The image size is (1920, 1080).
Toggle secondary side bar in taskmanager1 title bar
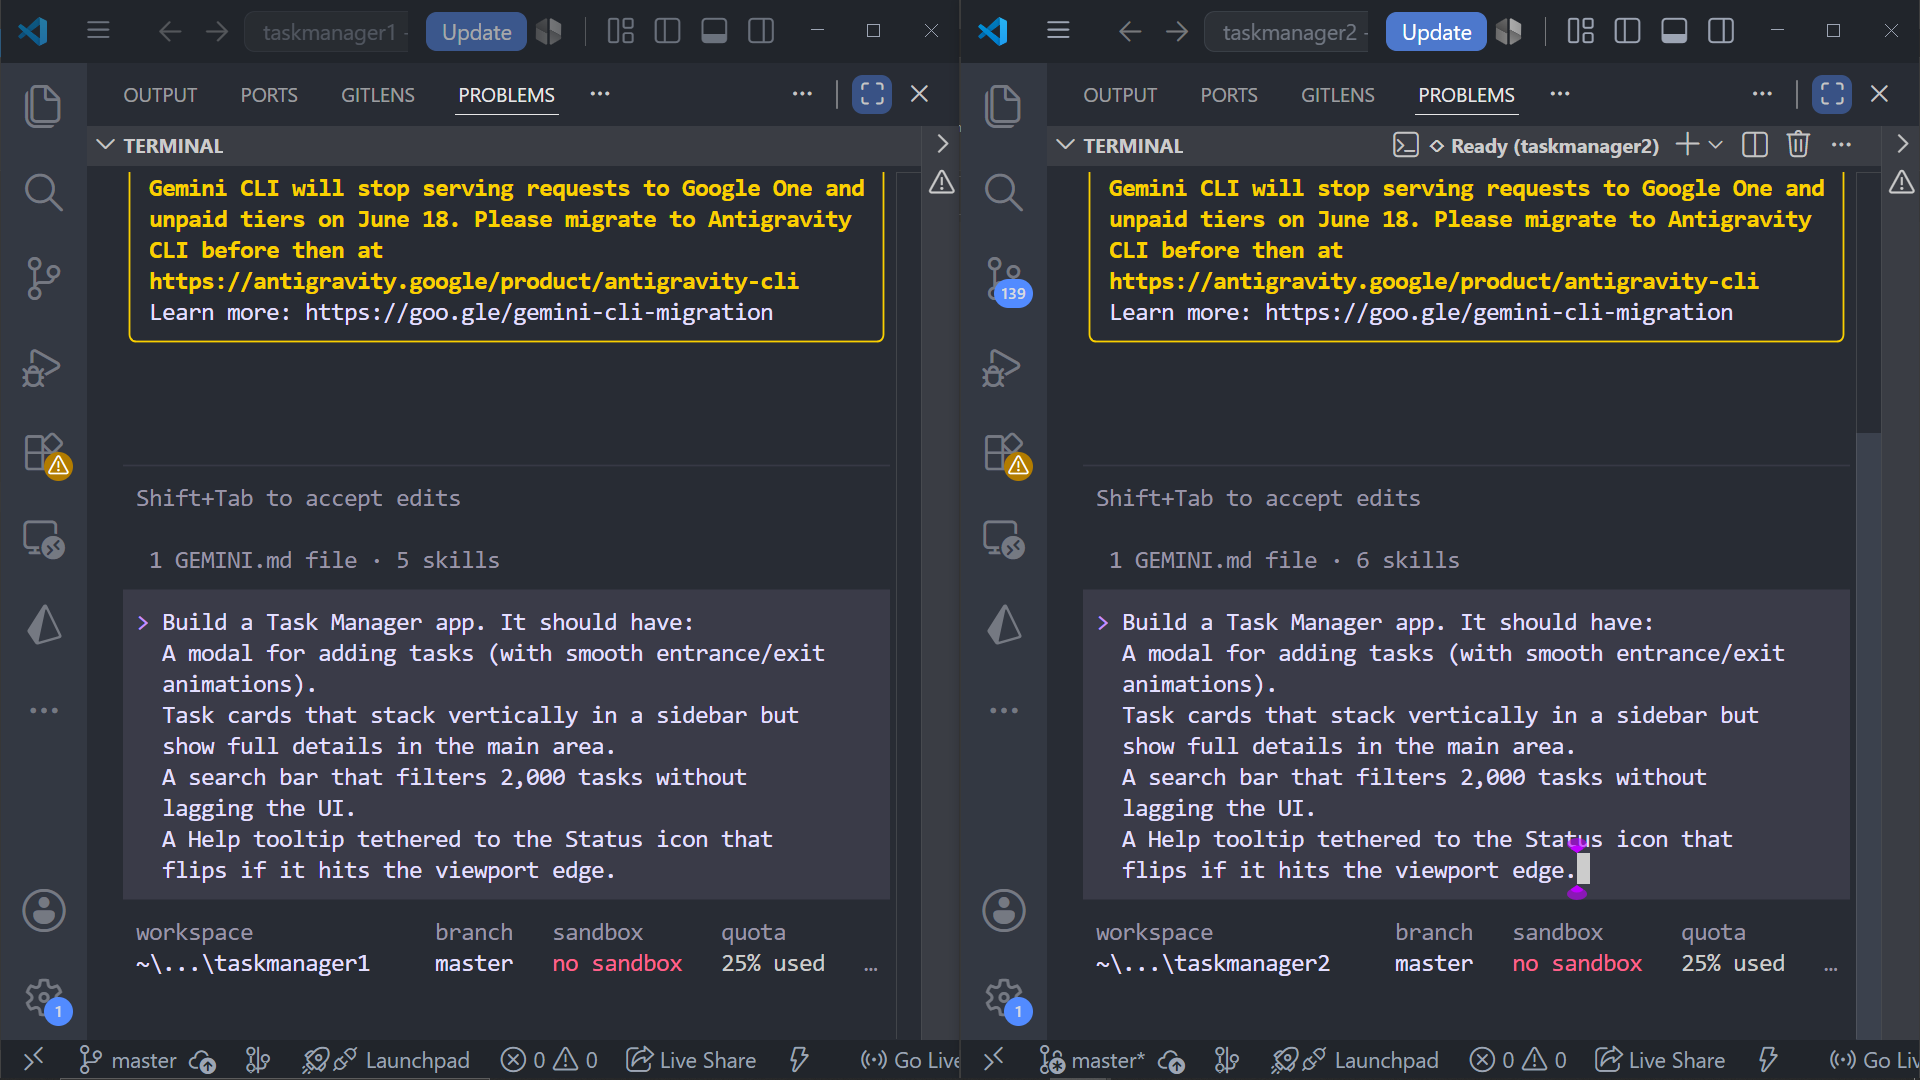[x=761, y=32]
